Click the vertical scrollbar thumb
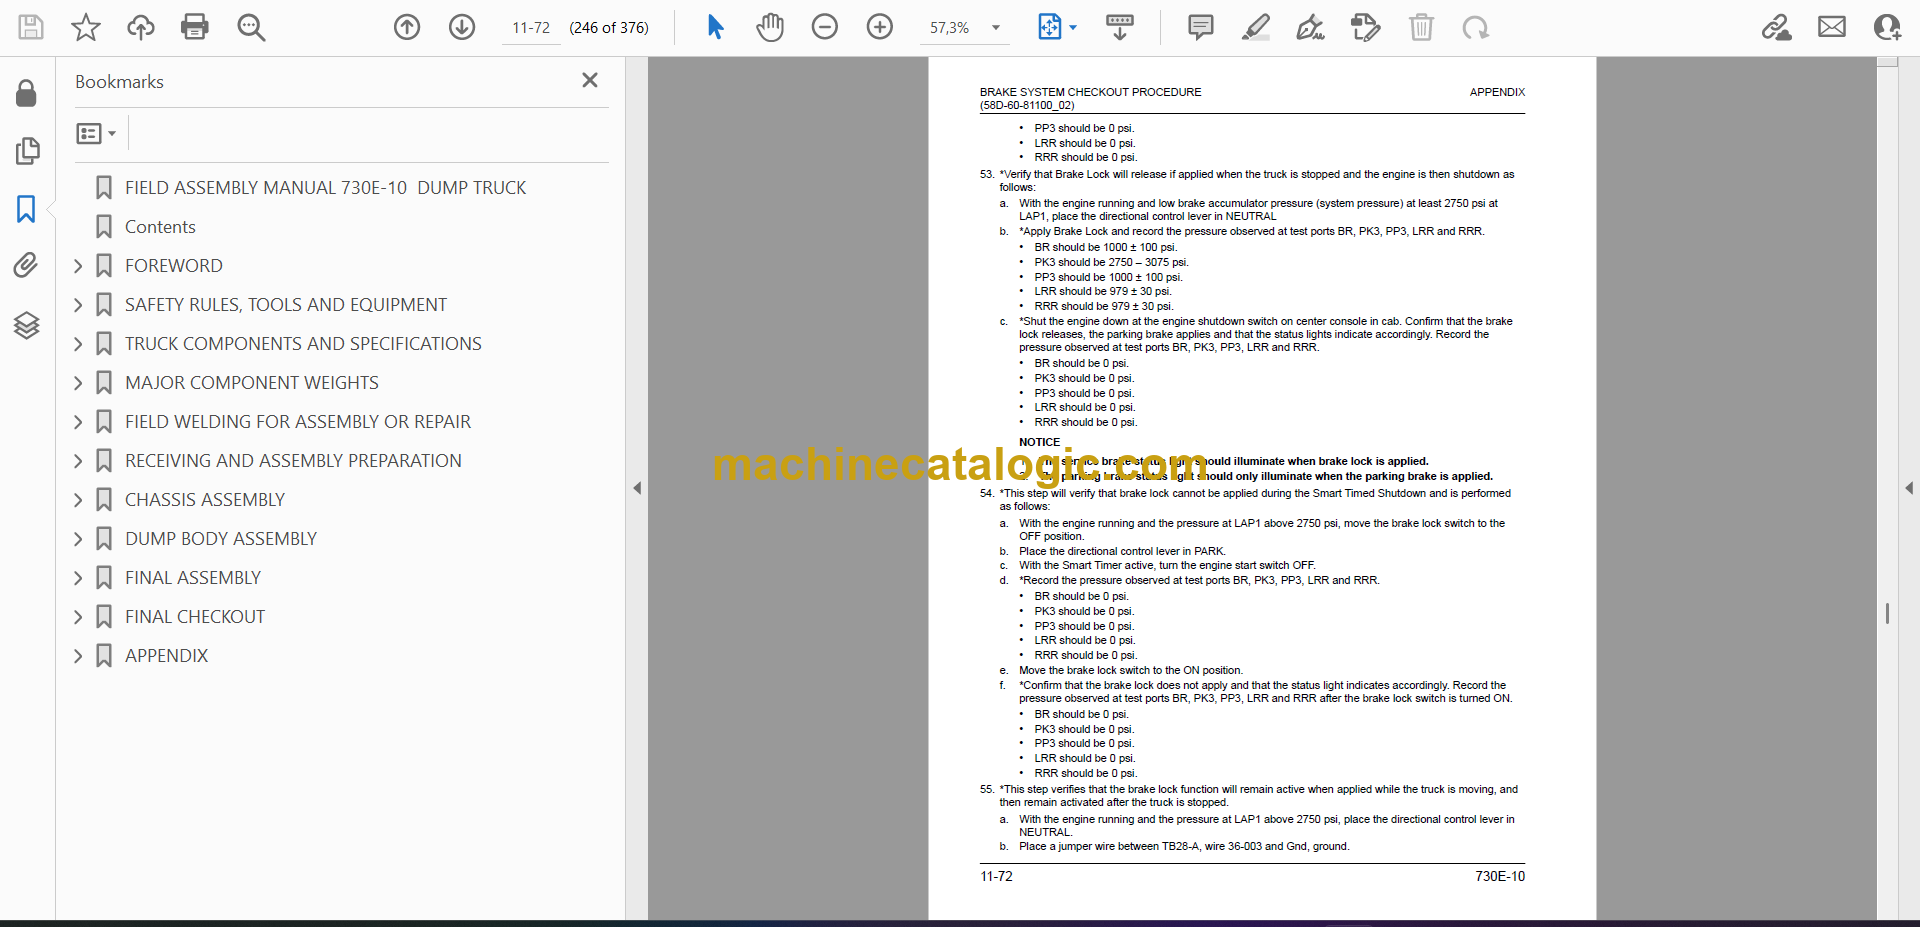Screen dimensions: 1920x927 (1887, 613)
